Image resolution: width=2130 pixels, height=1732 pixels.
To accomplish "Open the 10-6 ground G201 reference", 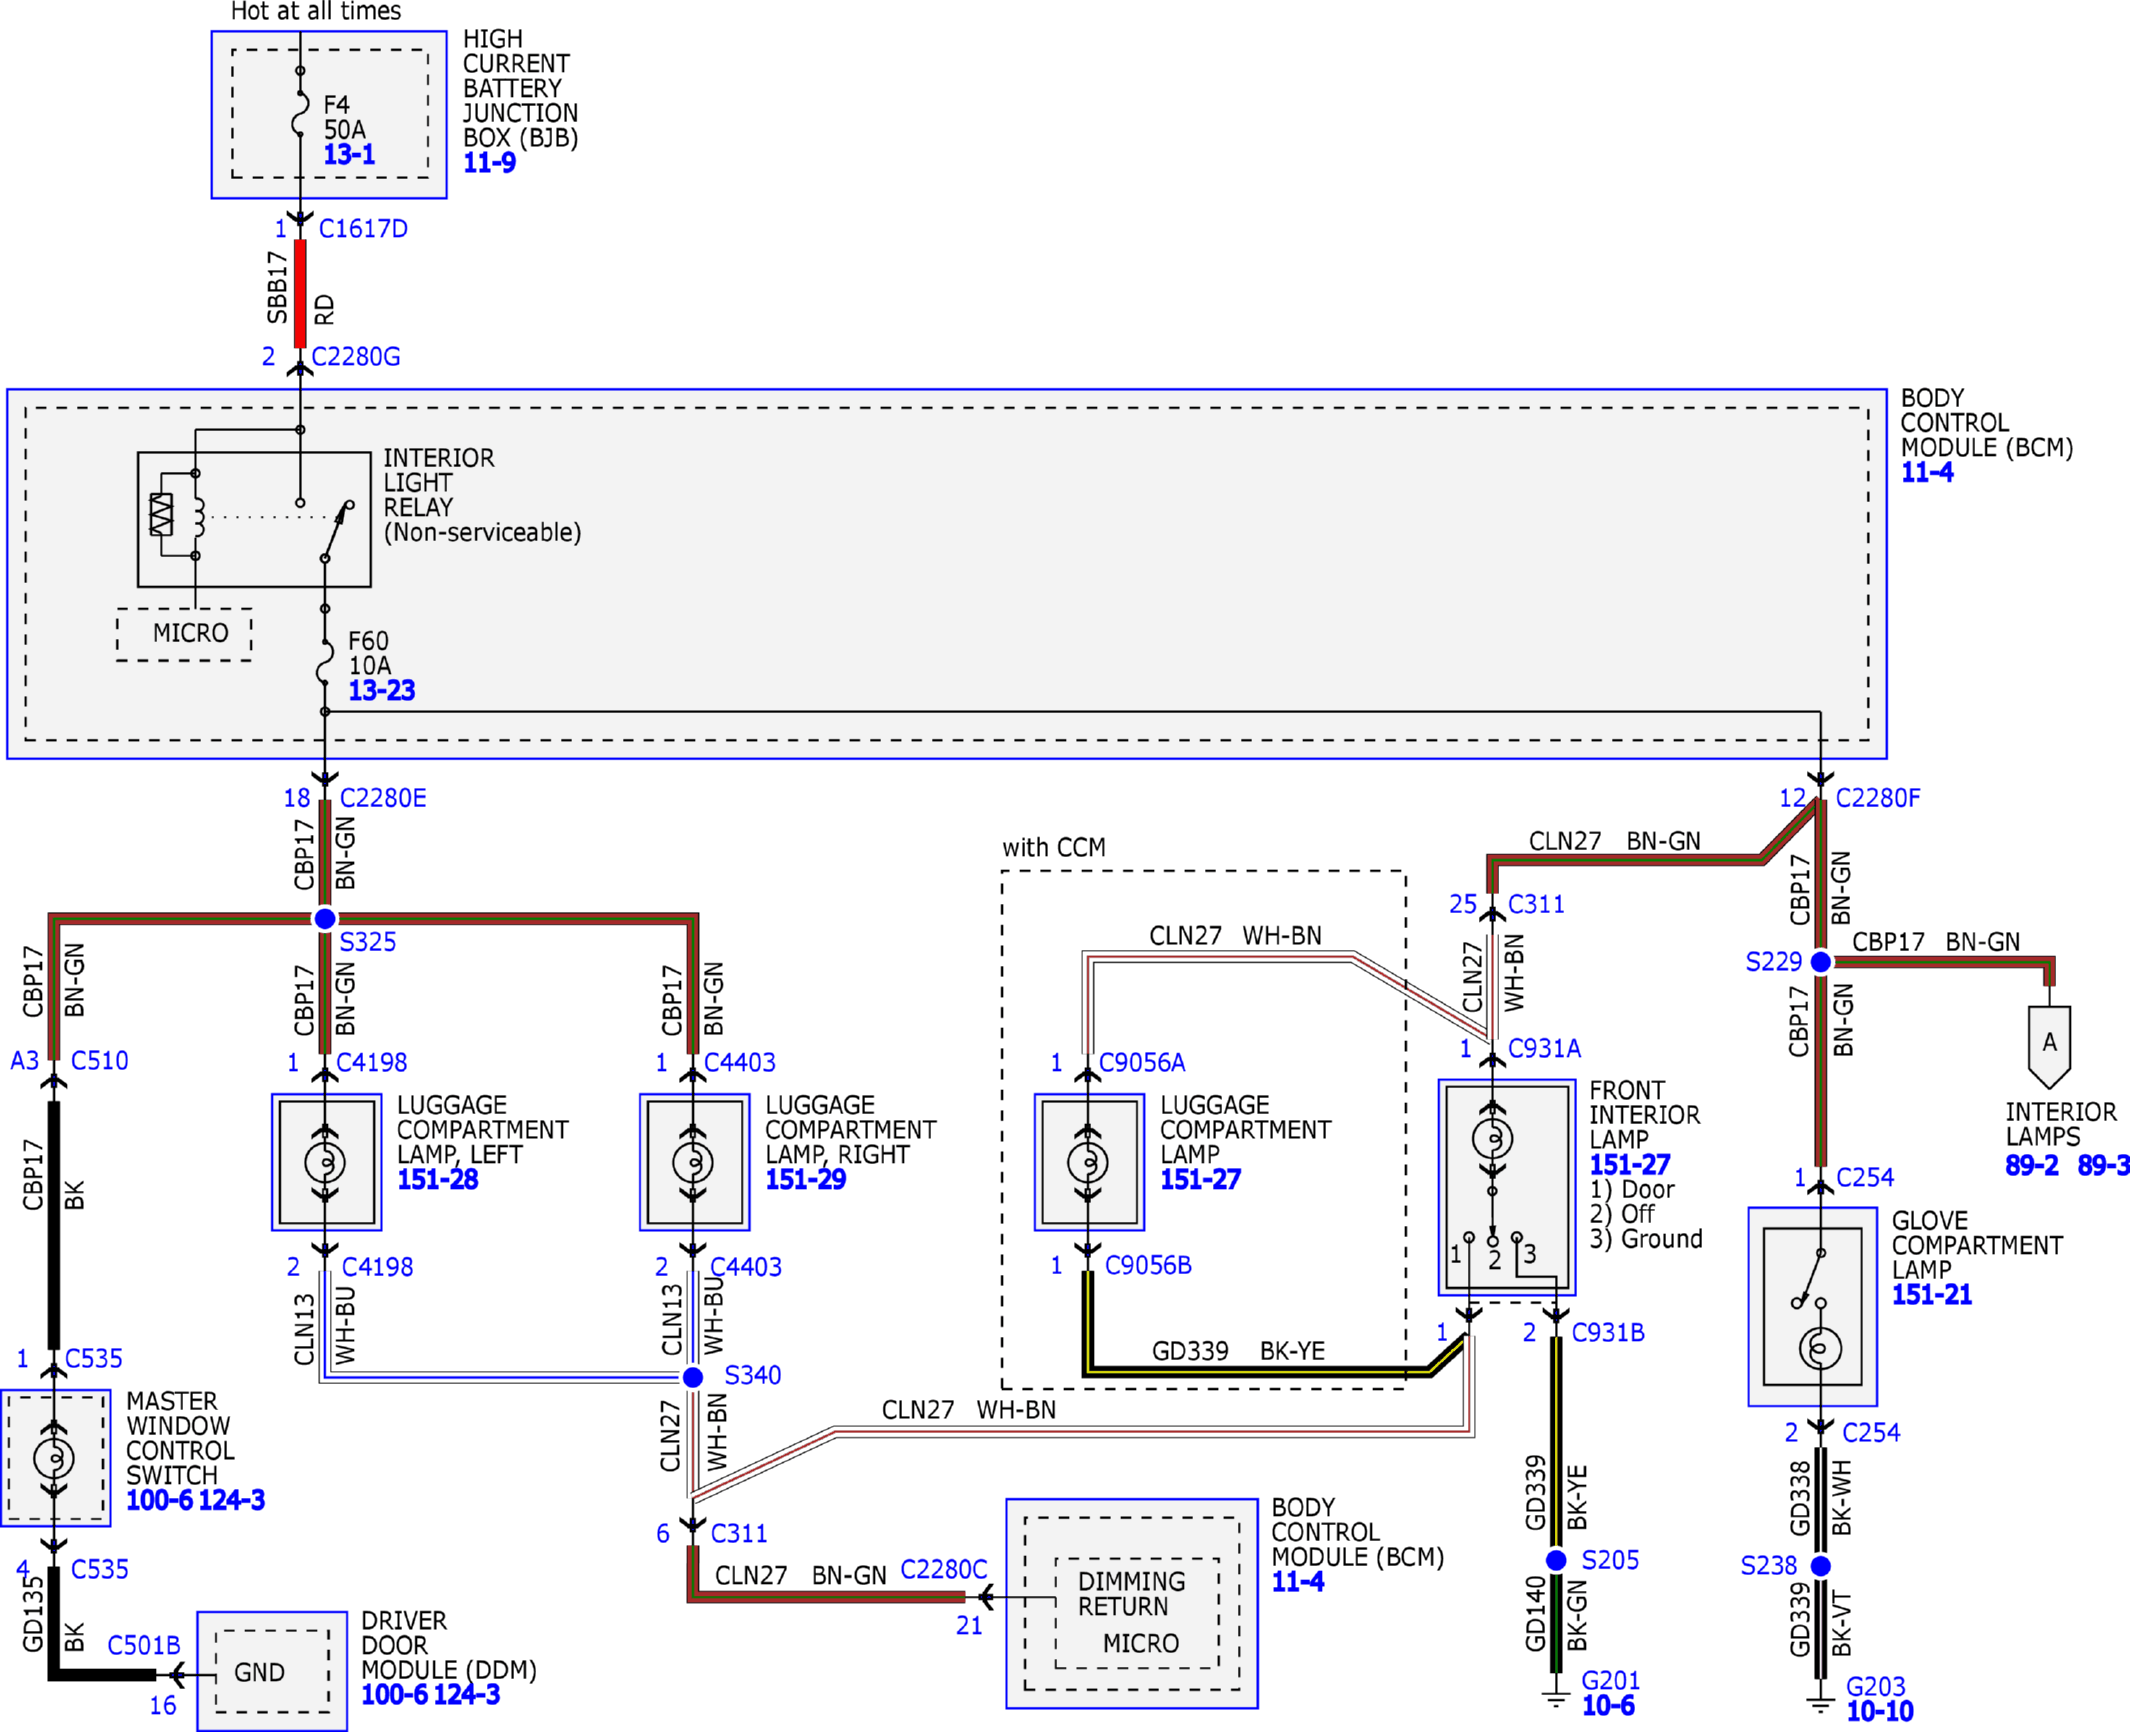I will point(1608,1706).
